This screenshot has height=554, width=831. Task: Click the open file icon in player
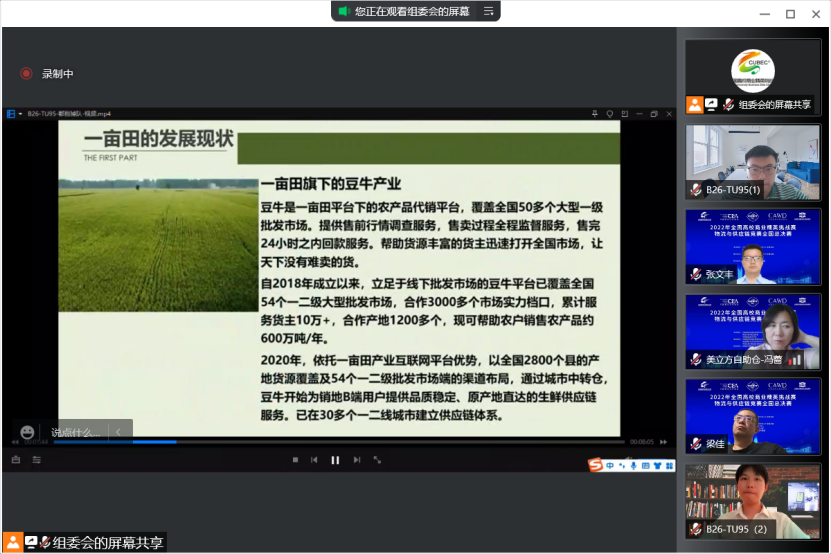pos(16,460)
